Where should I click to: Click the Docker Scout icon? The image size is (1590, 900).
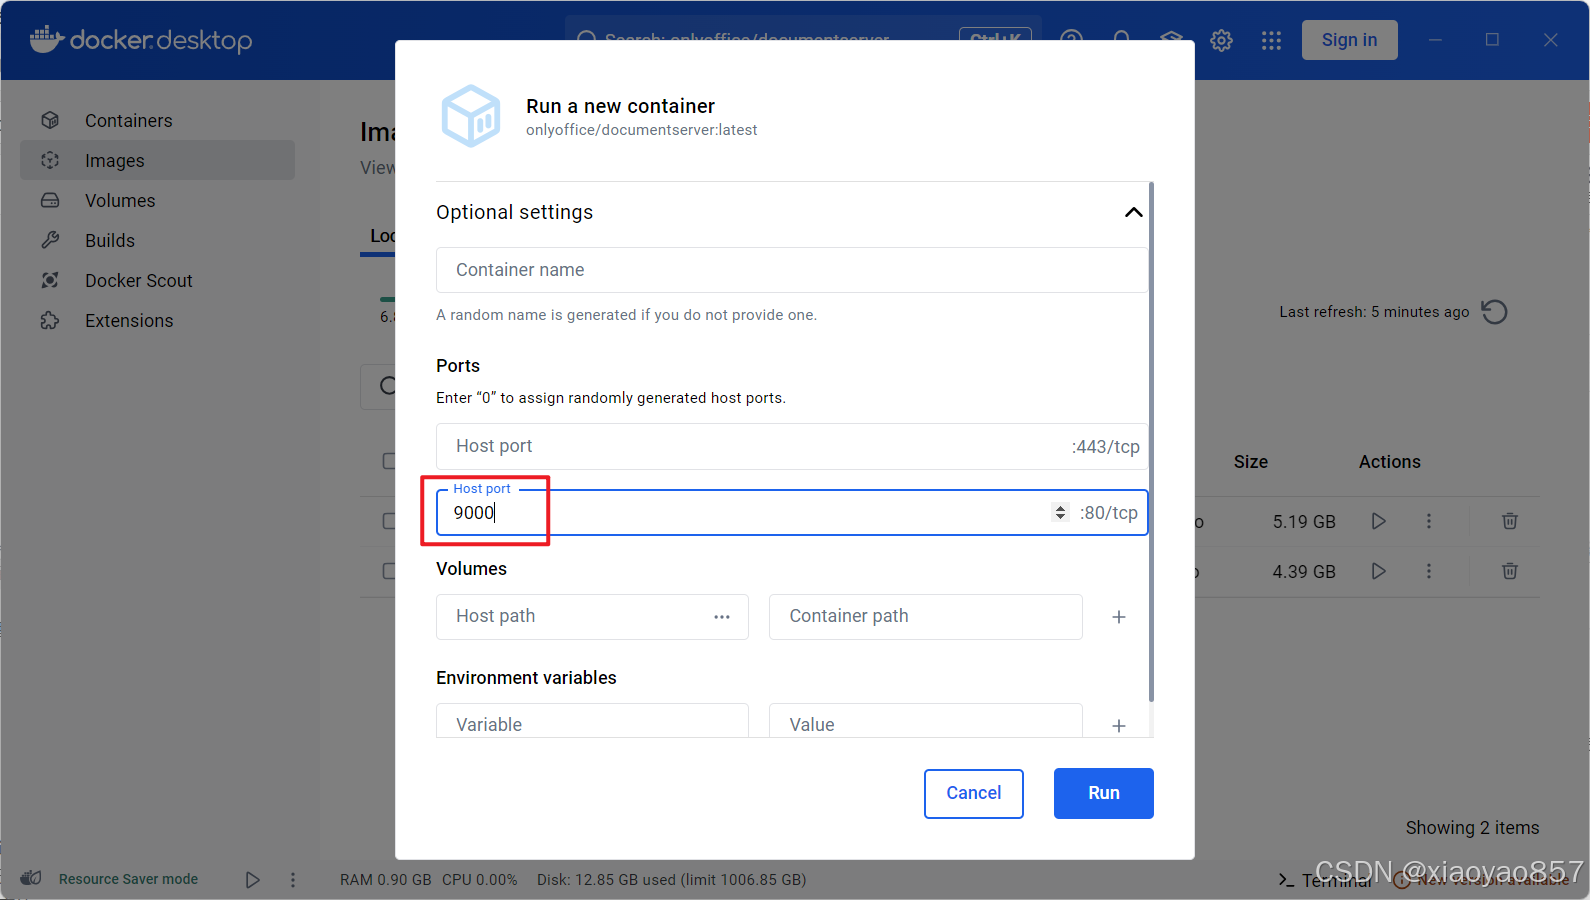click(50, 280)
